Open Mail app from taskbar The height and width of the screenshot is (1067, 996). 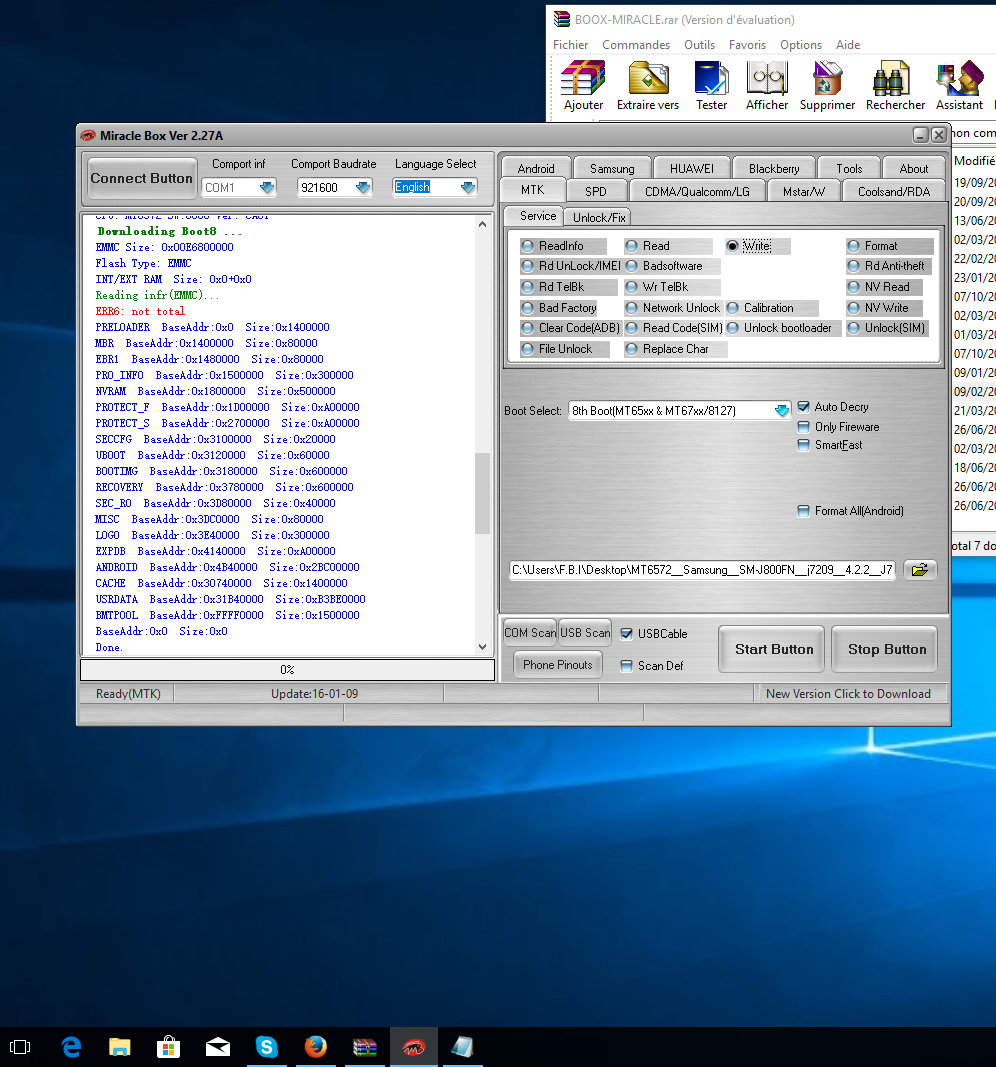coord(218,1047)
